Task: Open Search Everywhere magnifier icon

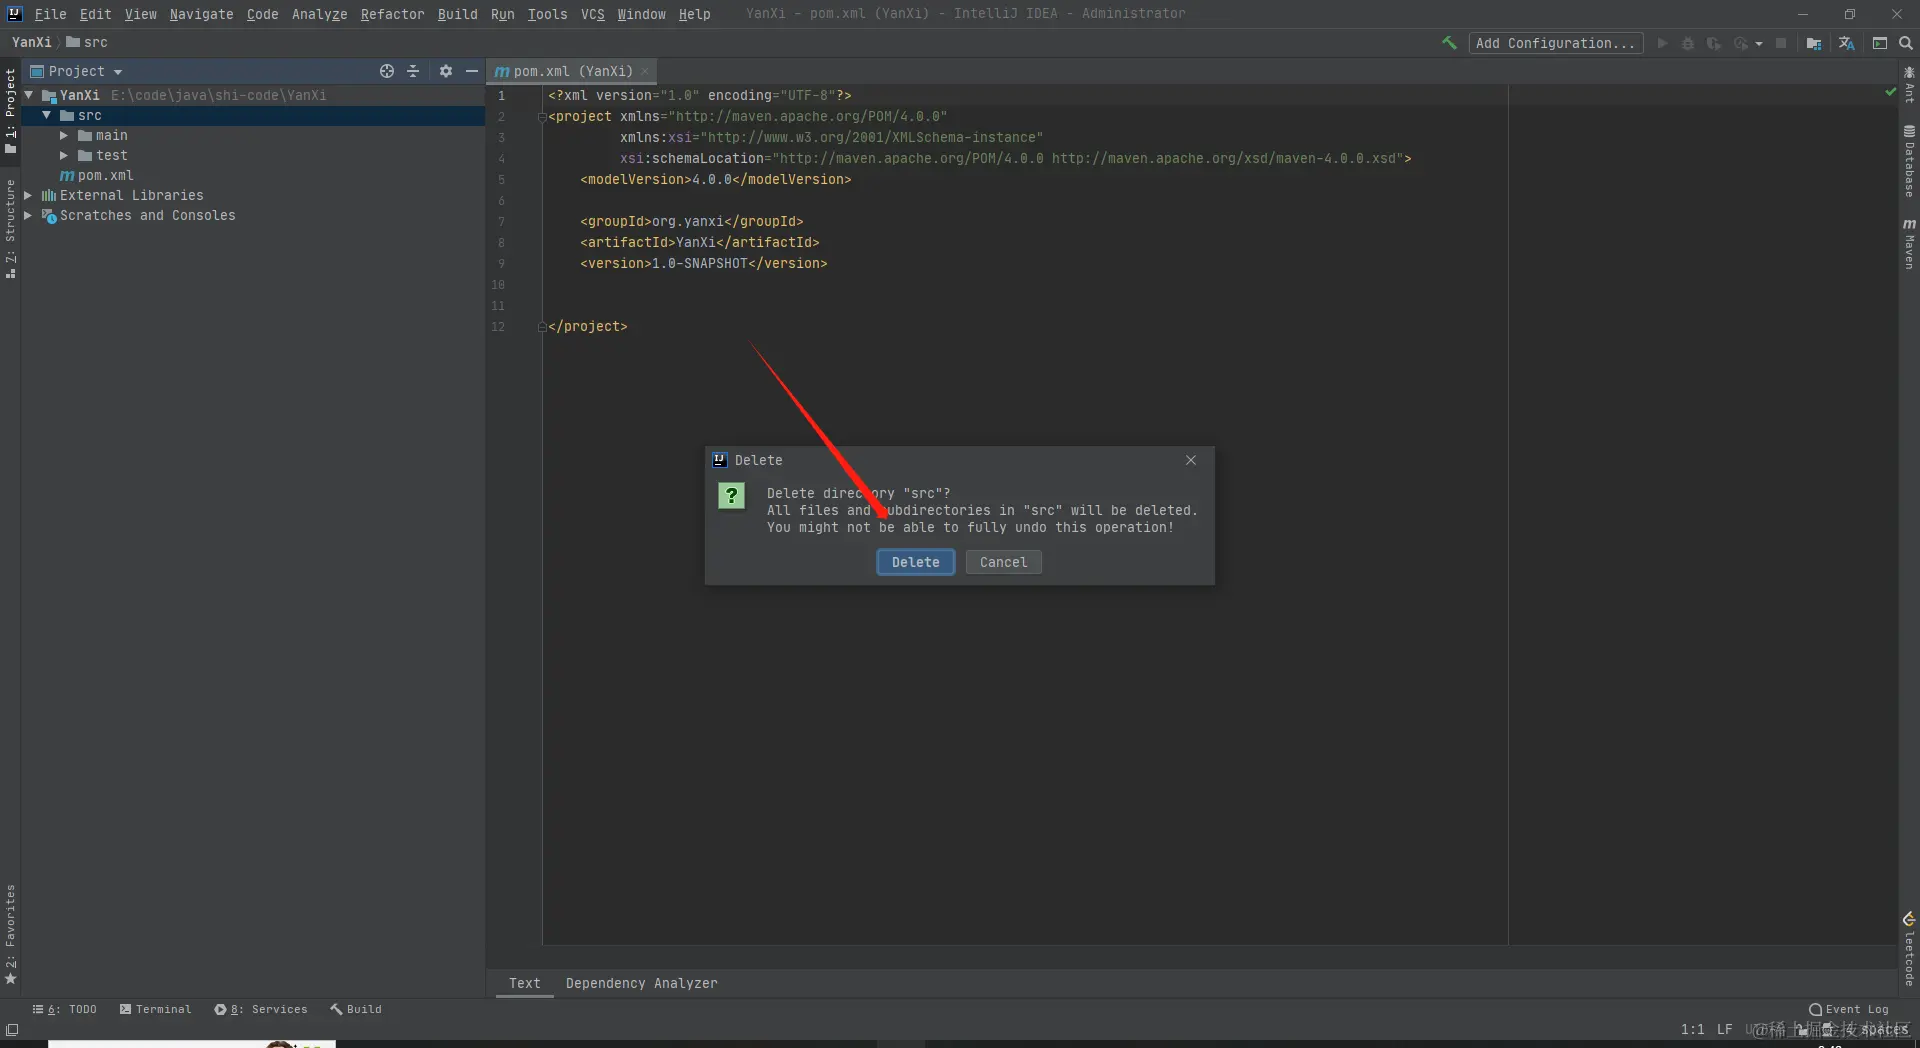Action: pyautogui.click(x=1906, y=43)
